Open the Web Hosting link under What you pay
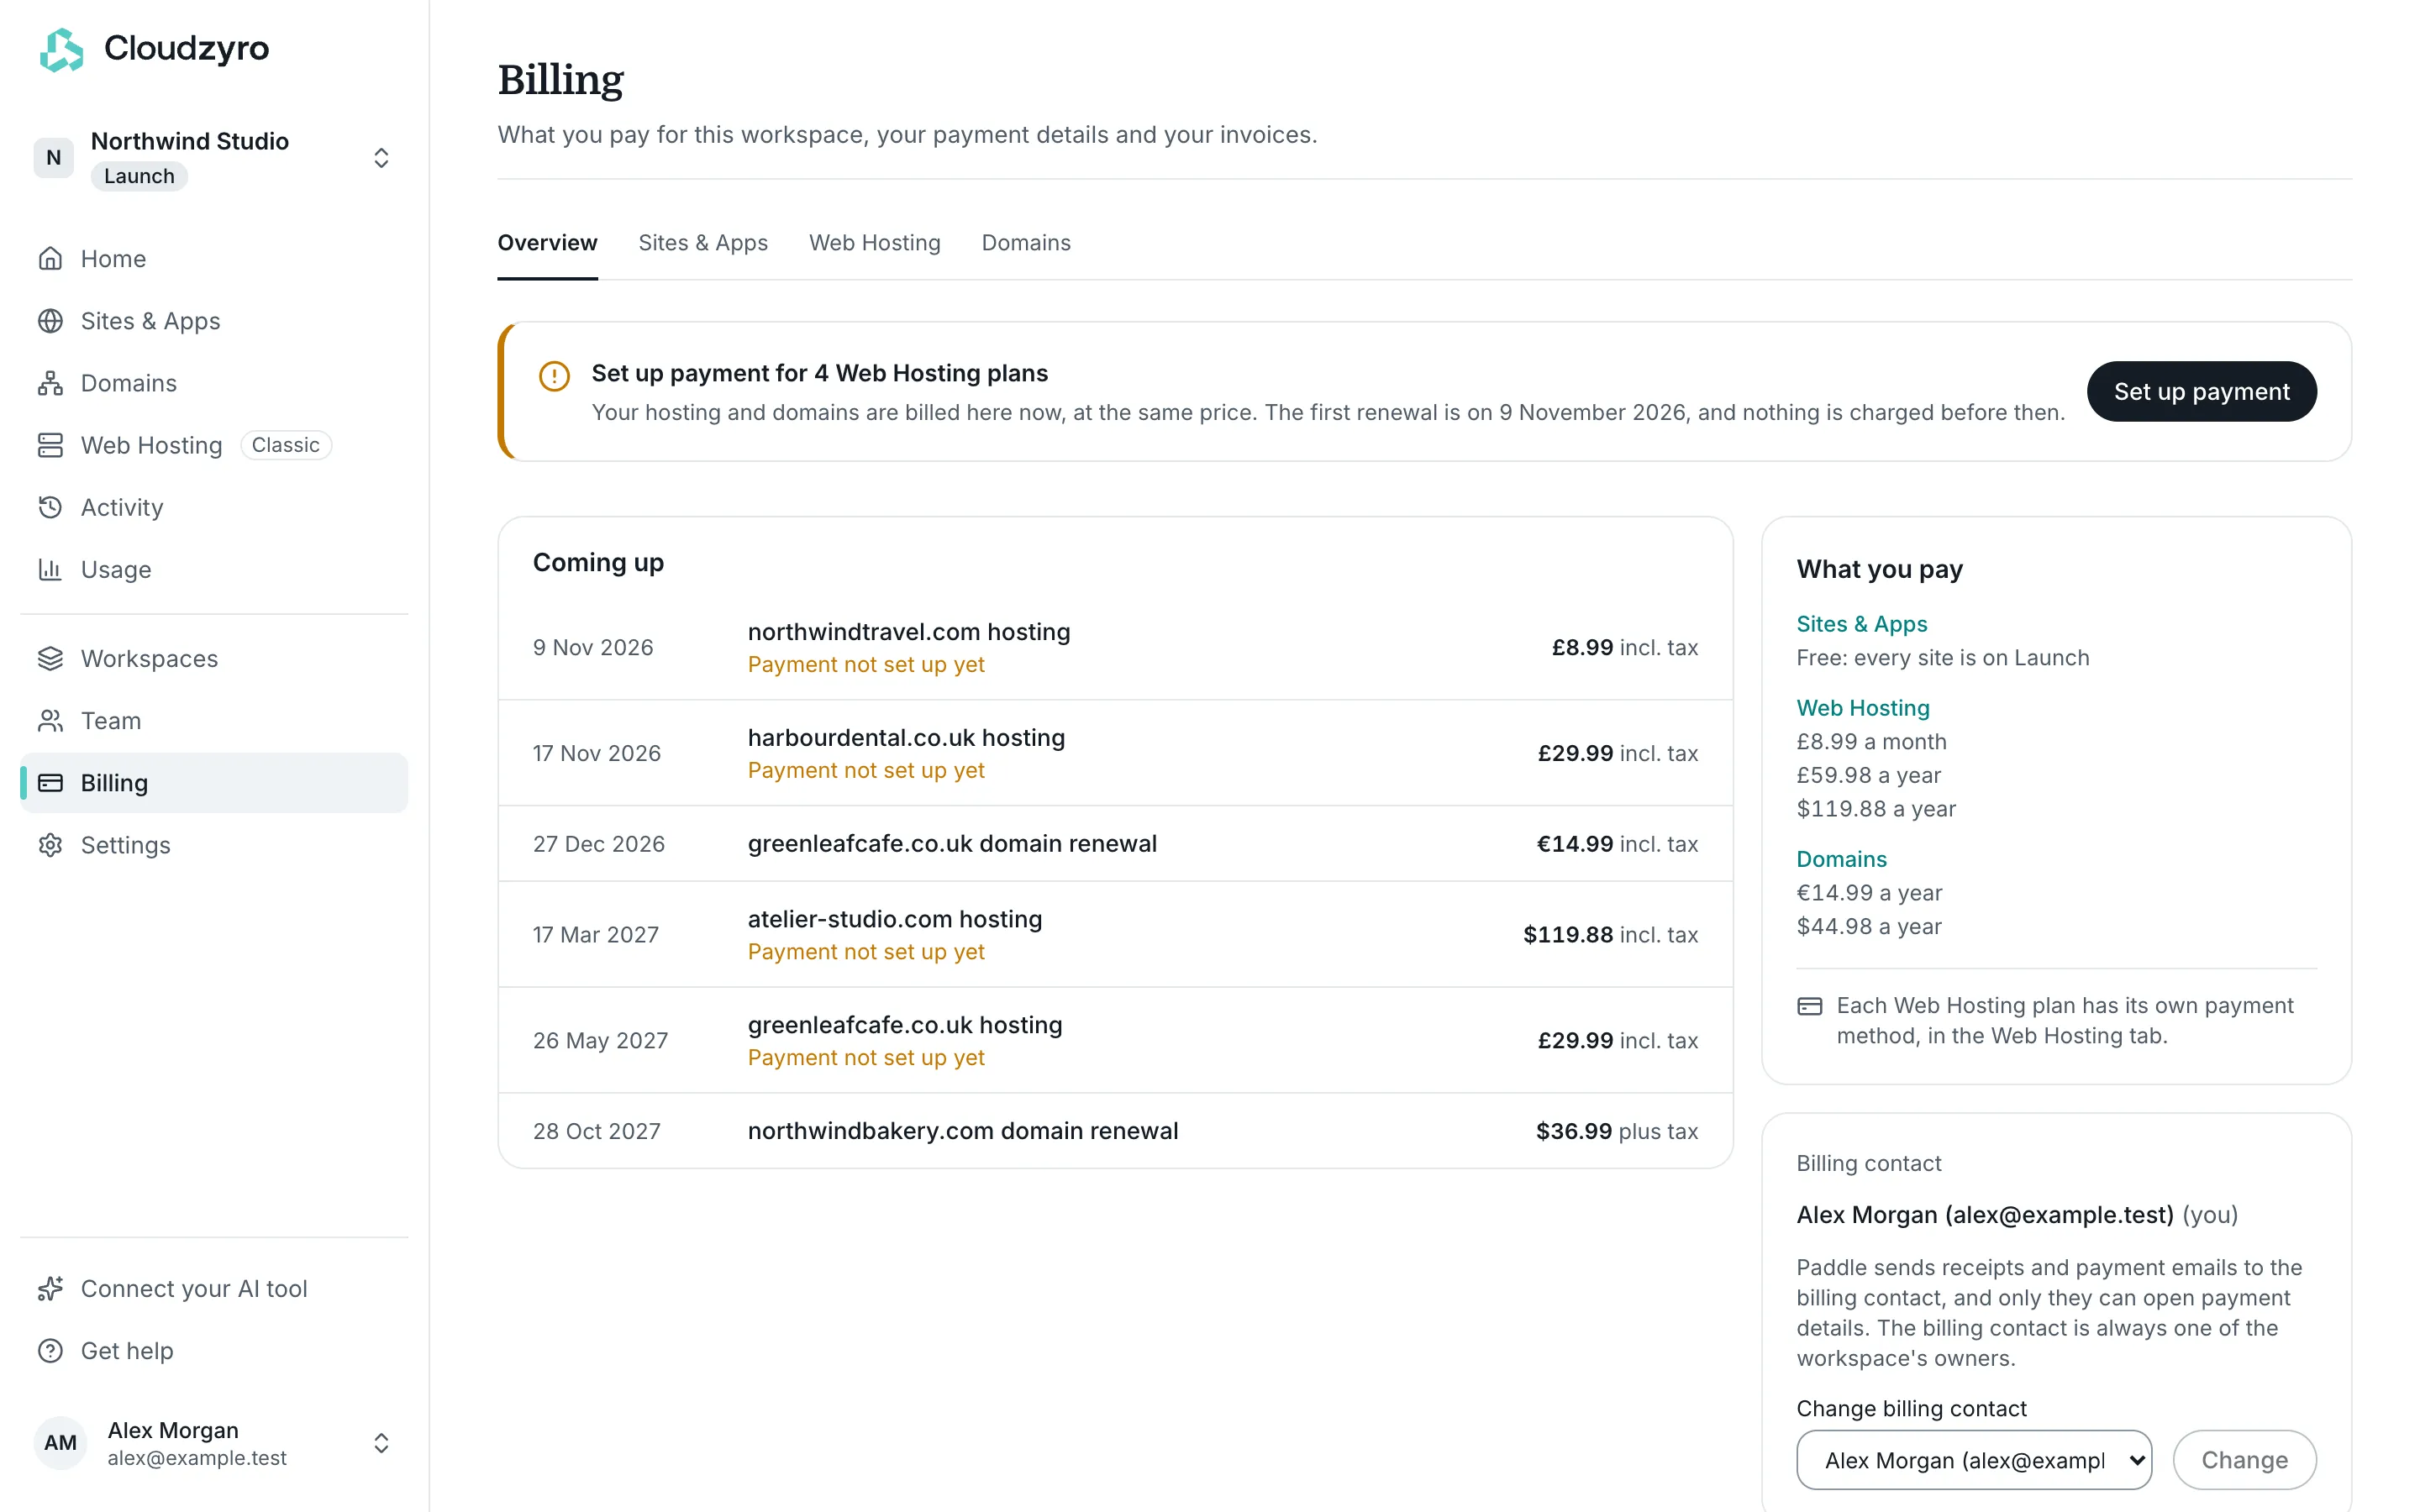The width and height of the screenshot is (2420, 1512). click(x=1862, y=708)
